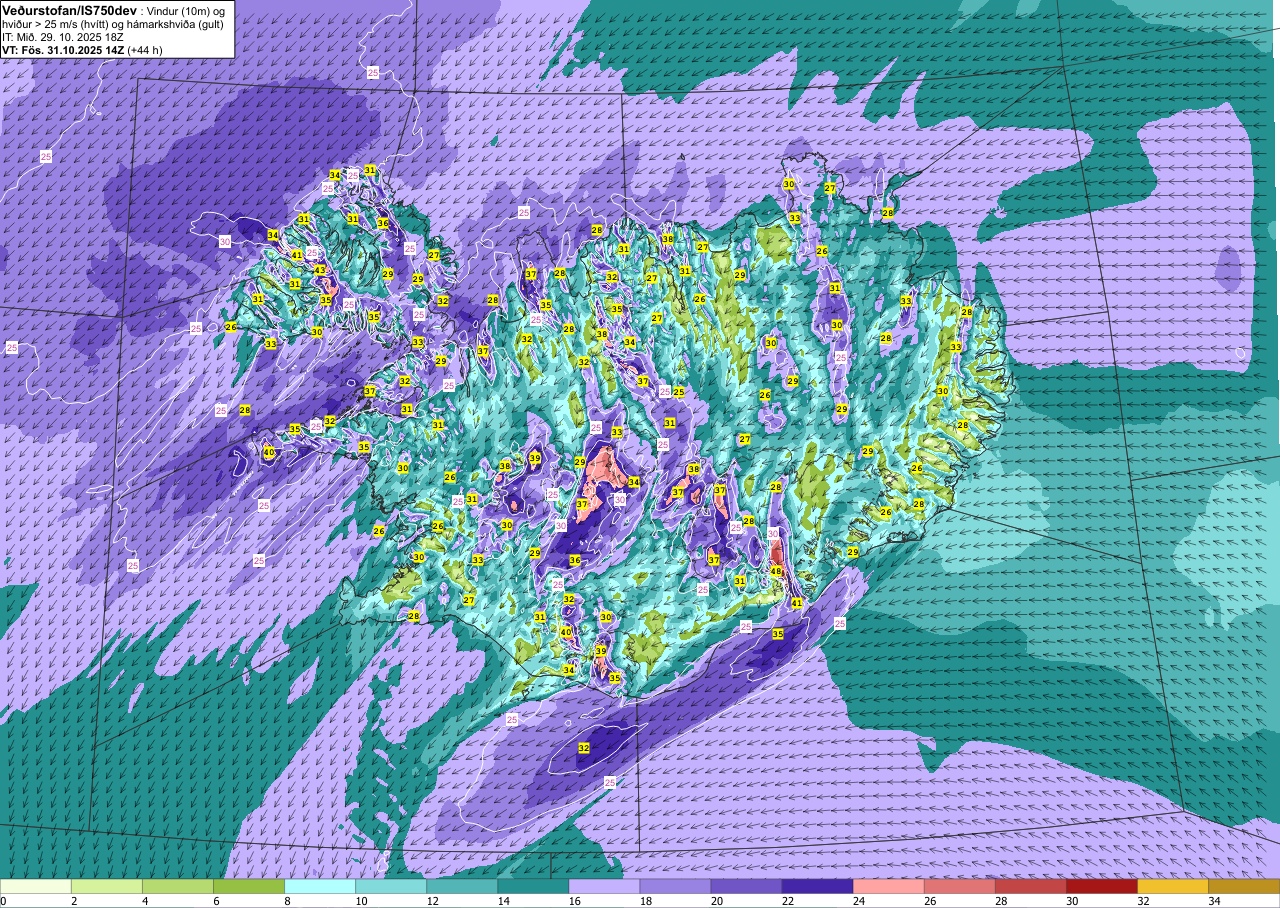Click the legend scale value 8
This screenshot has width=1280, height=908.
289,901
